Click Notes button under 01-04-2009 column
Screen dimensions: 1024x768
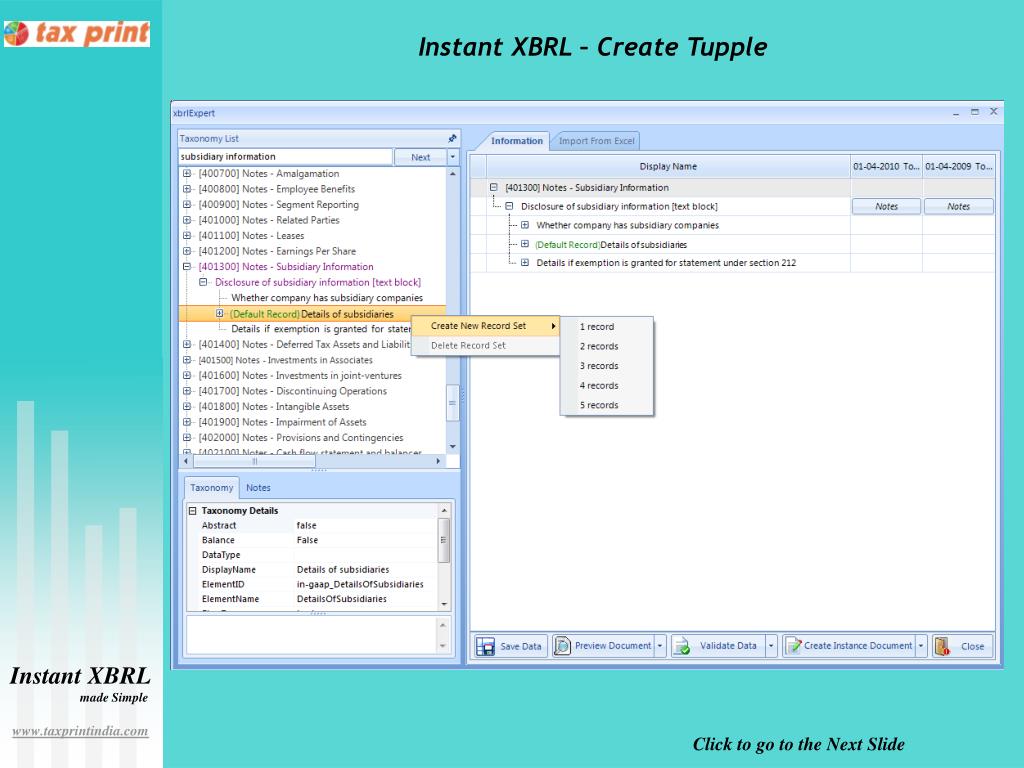(x=958, y=206)
